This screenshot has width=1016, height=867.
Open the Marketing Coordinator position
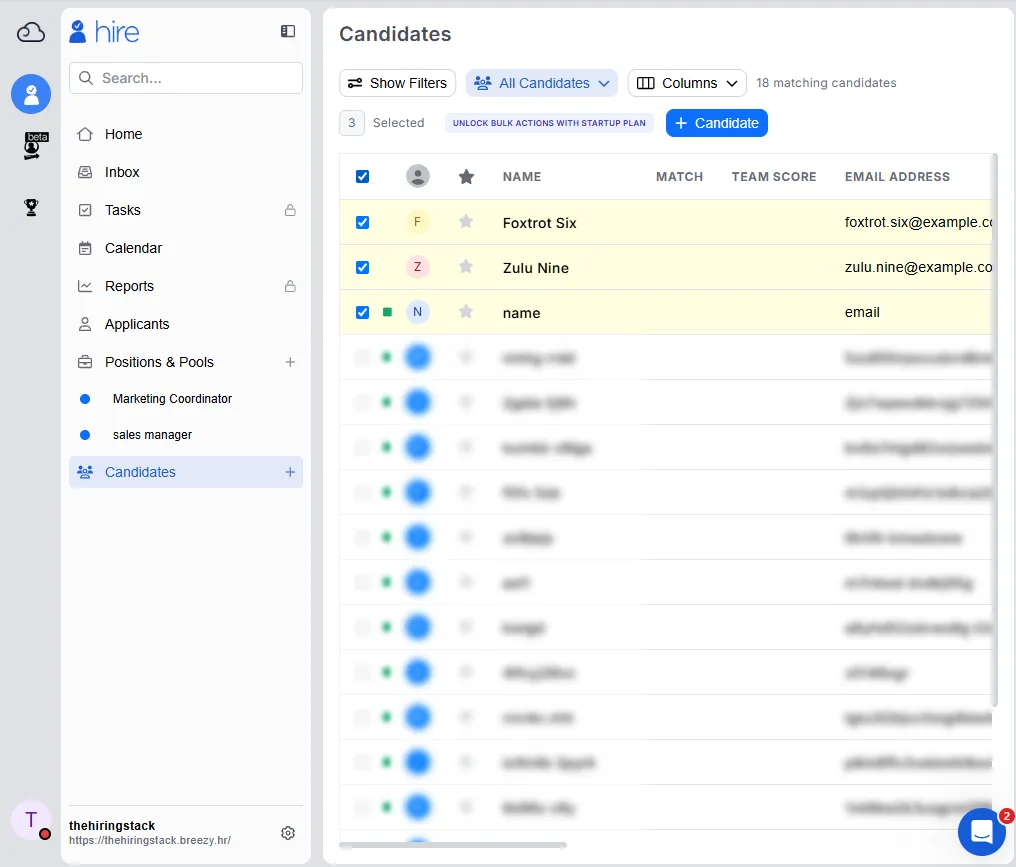pos(172,399)
